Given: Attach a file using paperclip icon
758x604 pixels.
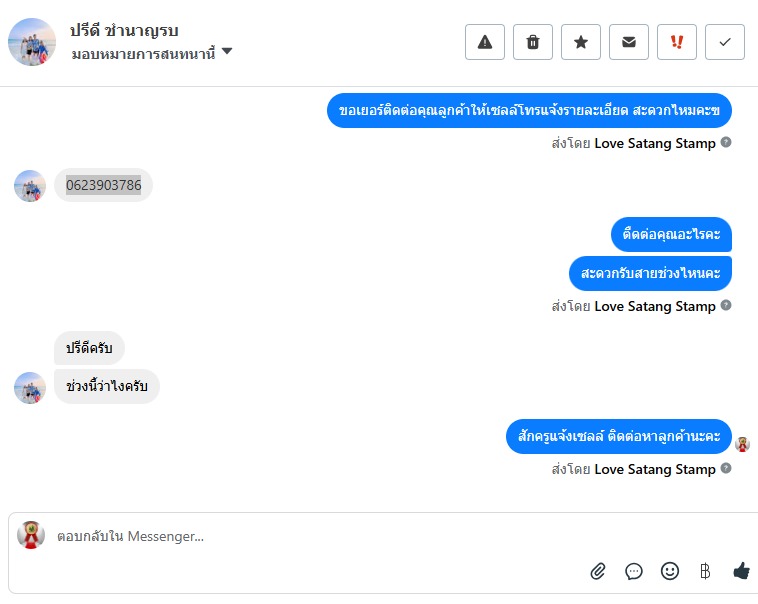Looking at the screenshot, I should tap(598, 571).
